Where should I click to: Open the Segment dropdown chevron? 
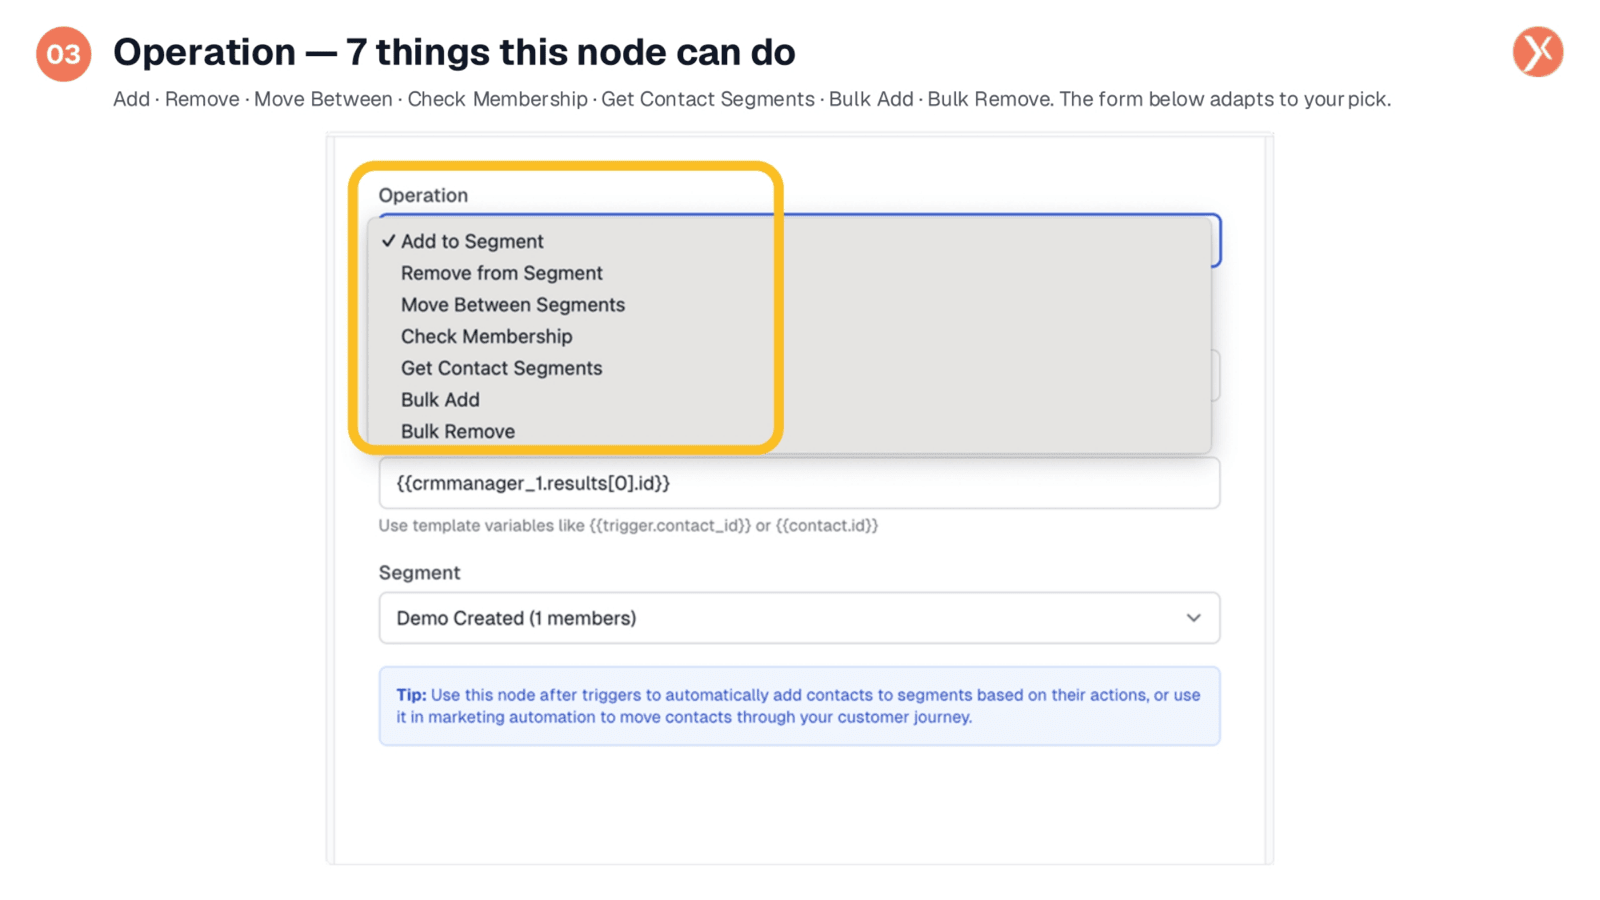(1193, 618)
